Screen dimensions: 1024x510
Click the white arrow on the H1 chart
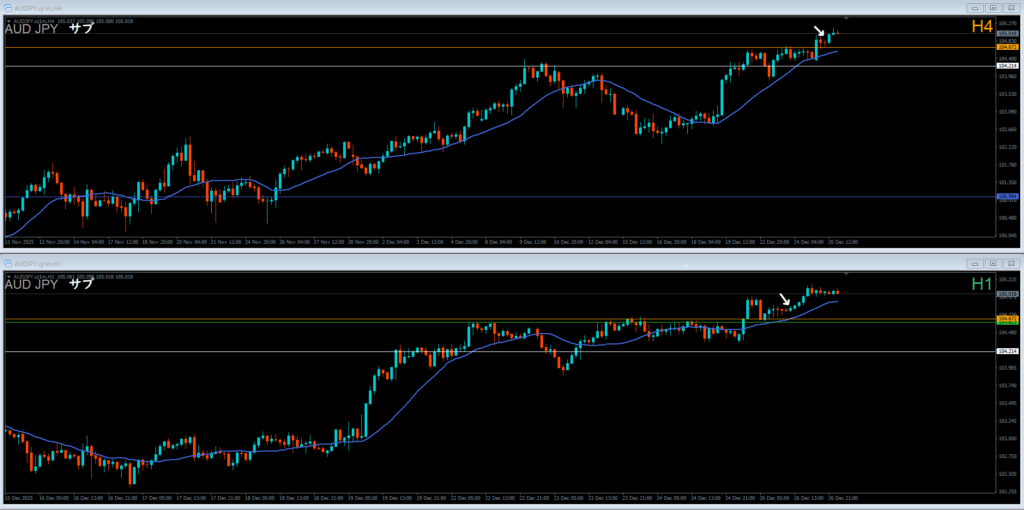point(785,298)
